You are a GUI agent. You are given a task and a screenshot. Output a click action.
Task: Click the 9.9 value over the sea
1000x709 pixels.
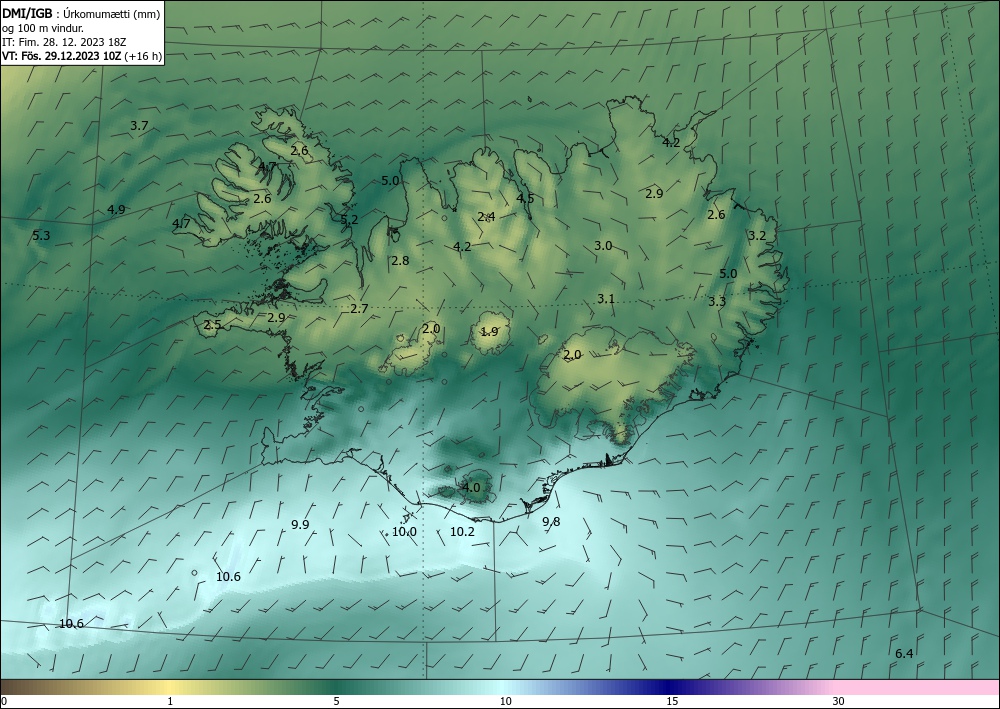coord(300,524)
